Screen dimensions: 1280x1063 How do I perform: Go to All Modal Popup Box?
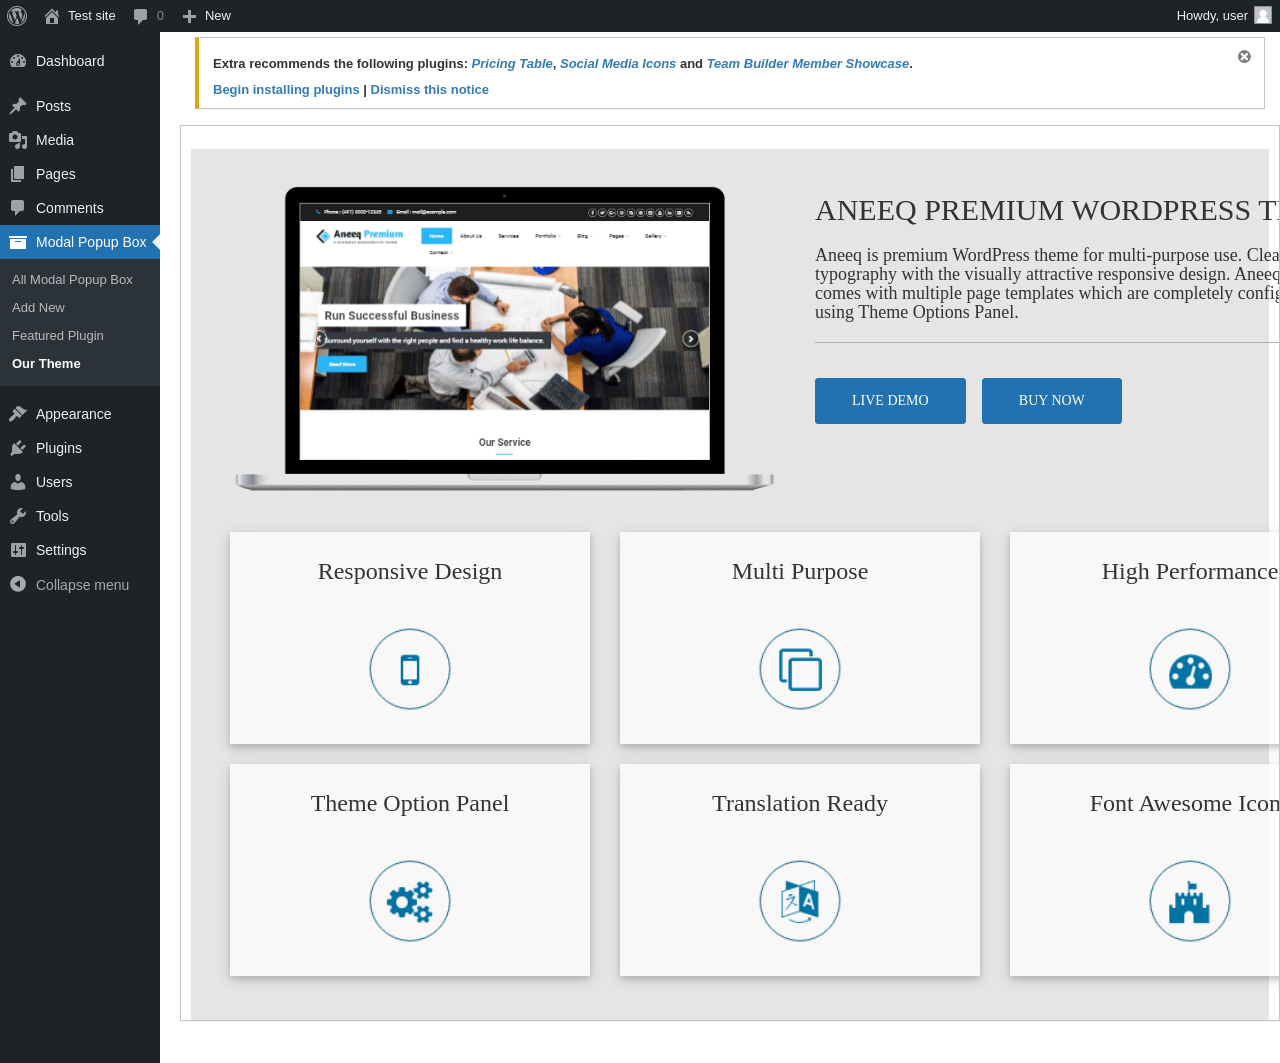pos(72,280)
